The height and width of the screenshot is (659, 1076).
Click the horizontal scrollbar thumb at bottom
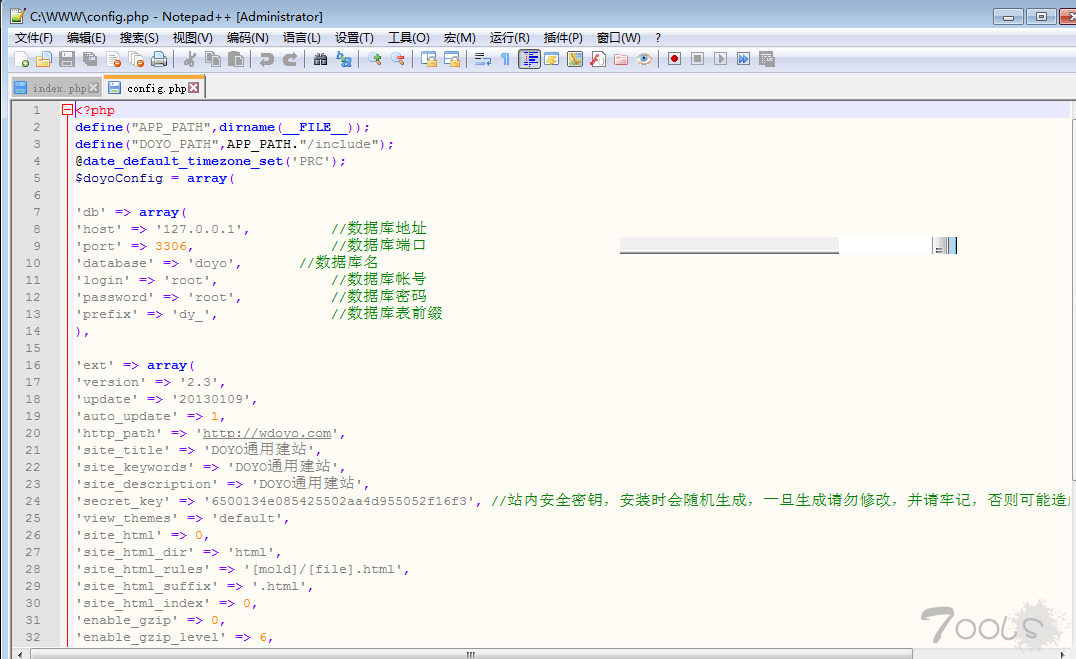pos(471,654)
